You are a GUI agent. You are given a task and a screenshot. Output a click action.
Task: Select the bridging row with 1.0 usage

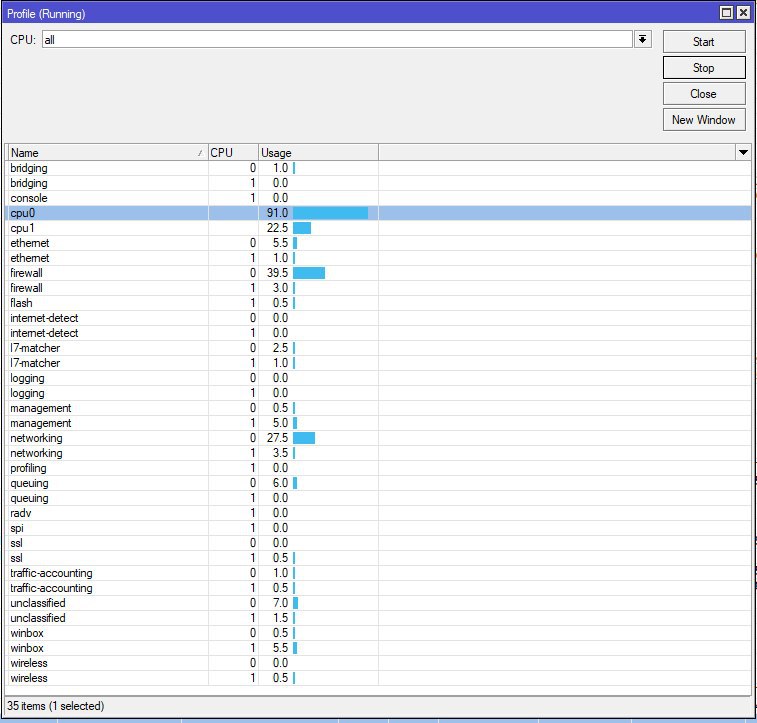379,168
